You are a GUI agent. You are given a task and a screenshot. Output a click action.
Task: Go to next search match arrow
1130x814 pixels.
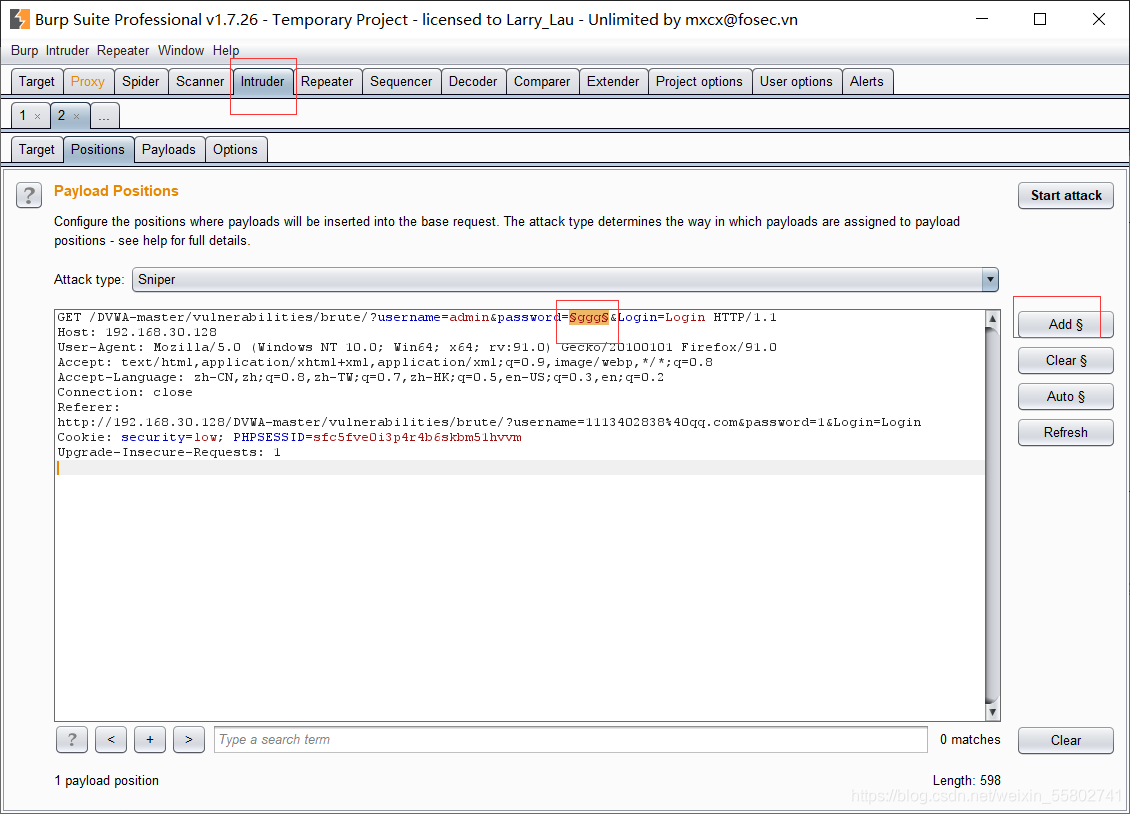point(189,739)
